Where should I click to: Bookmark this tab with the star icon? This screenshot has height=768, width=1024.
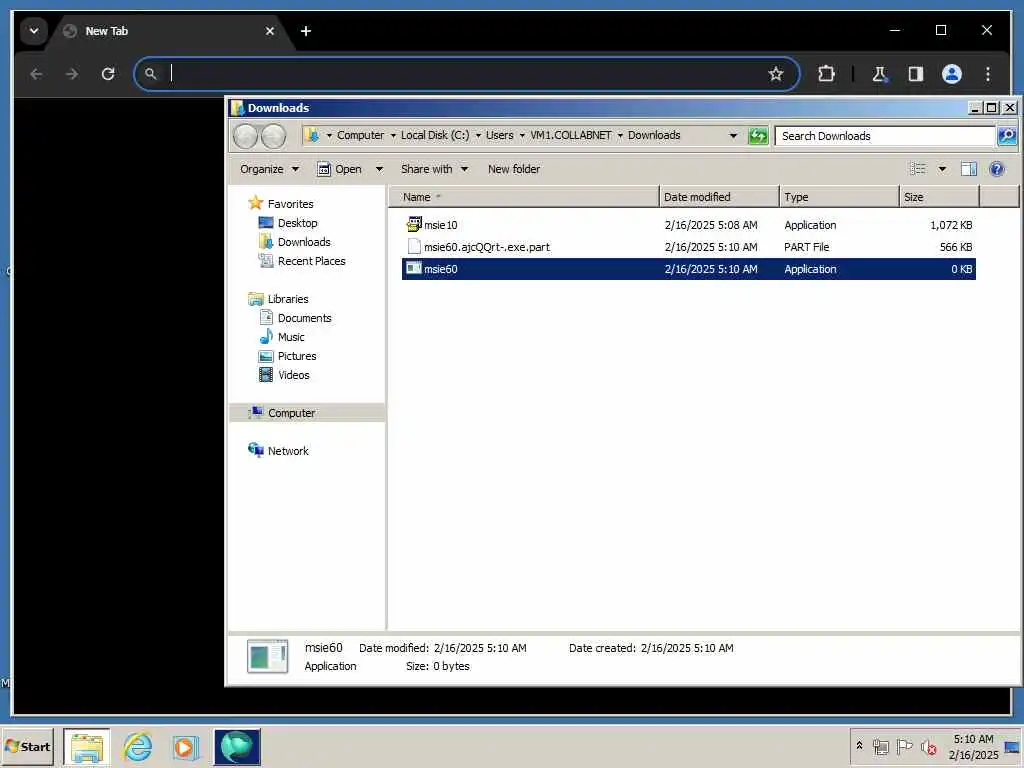(x=776, y=74)
